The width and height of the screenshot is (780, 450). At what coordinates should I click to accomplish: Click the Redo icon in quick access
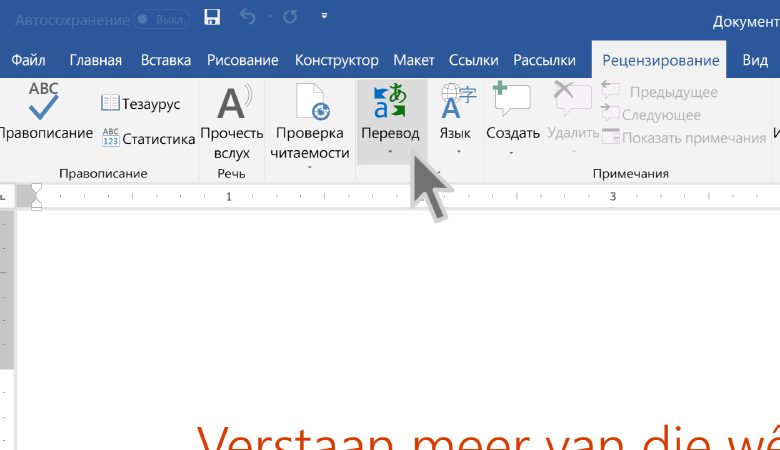tap(290, 17)
